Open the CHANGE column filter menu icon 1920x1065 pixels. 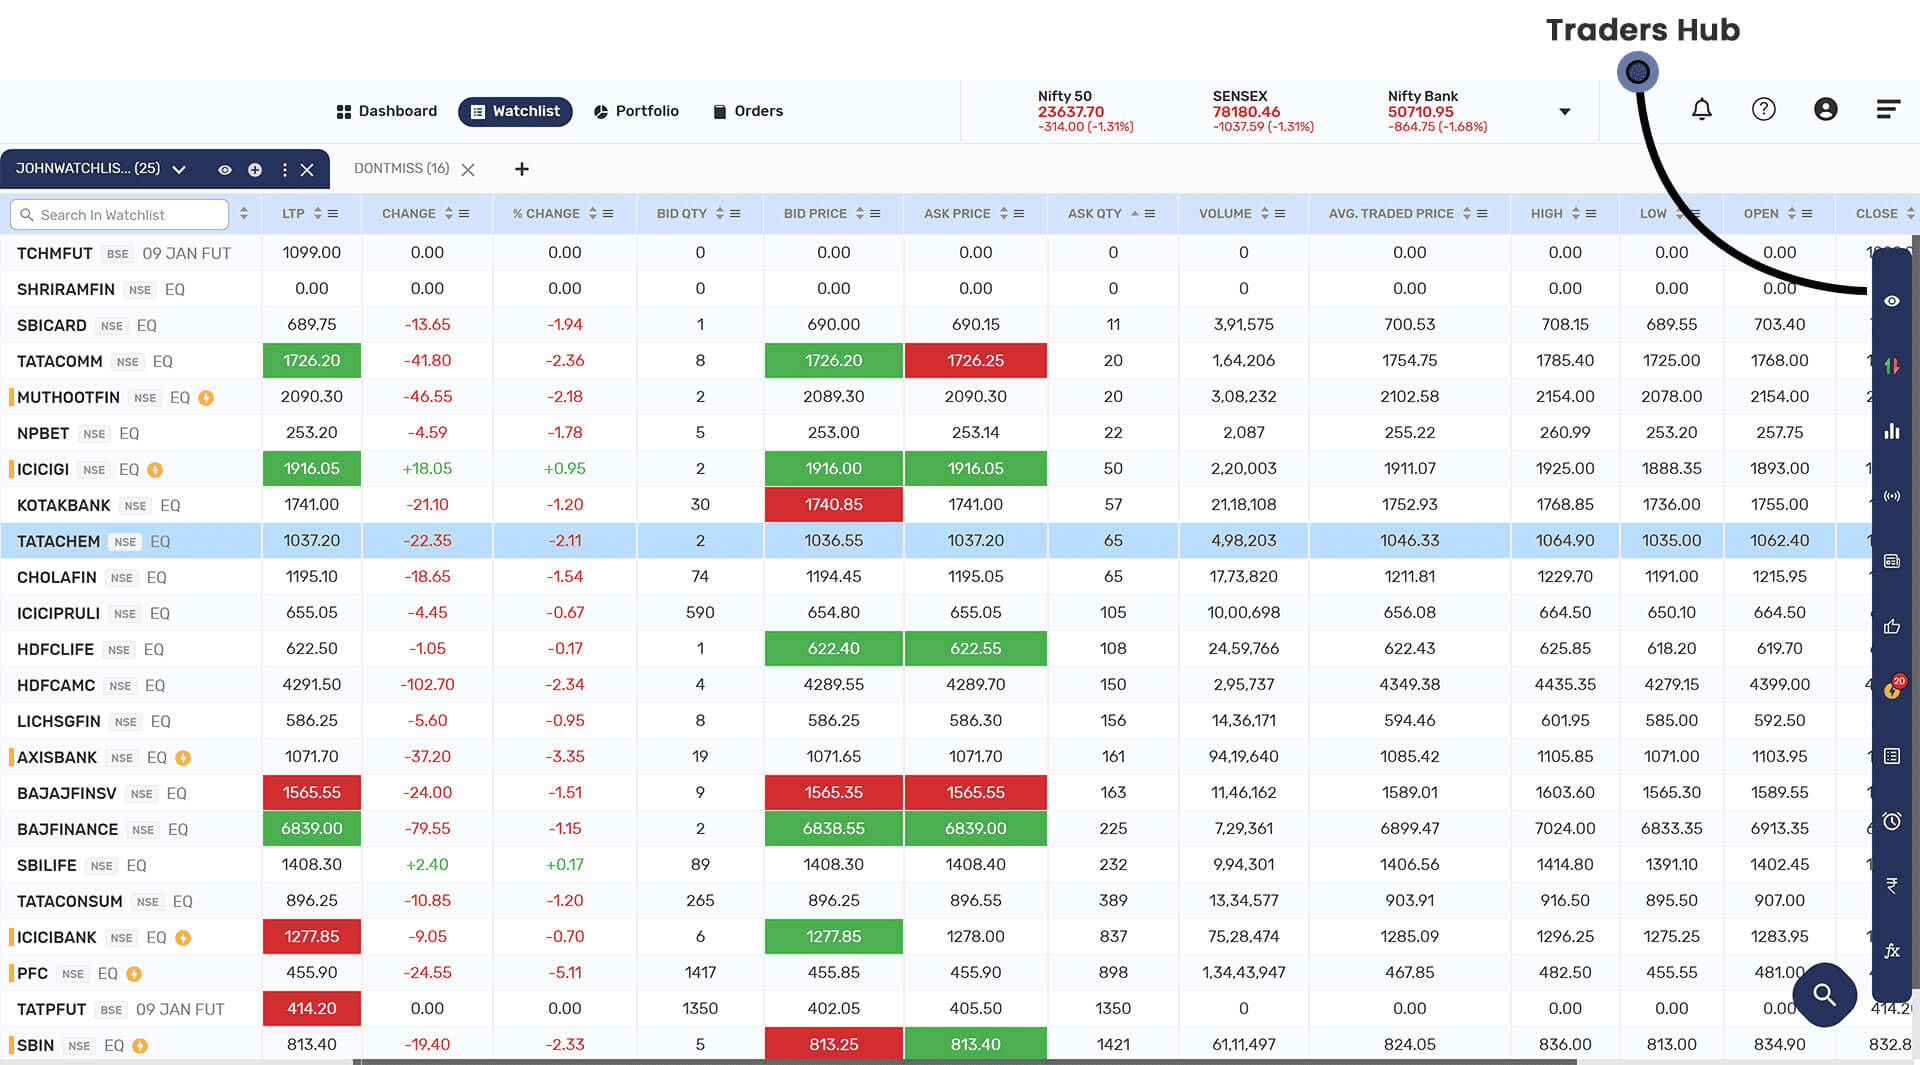(x=464, y=214)
